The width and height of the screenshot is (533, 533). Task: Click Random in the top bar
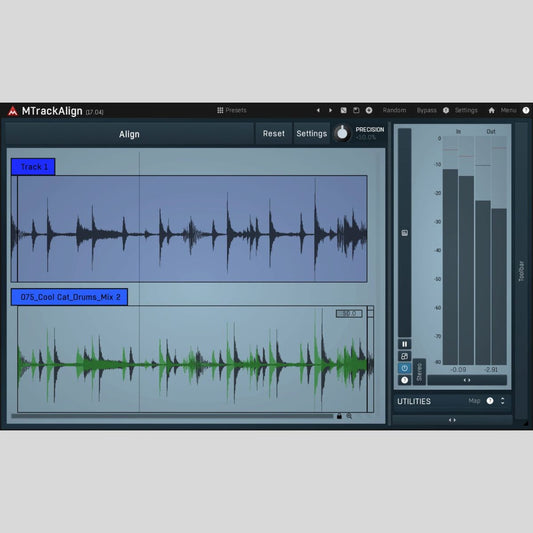(x=394, y=110)
